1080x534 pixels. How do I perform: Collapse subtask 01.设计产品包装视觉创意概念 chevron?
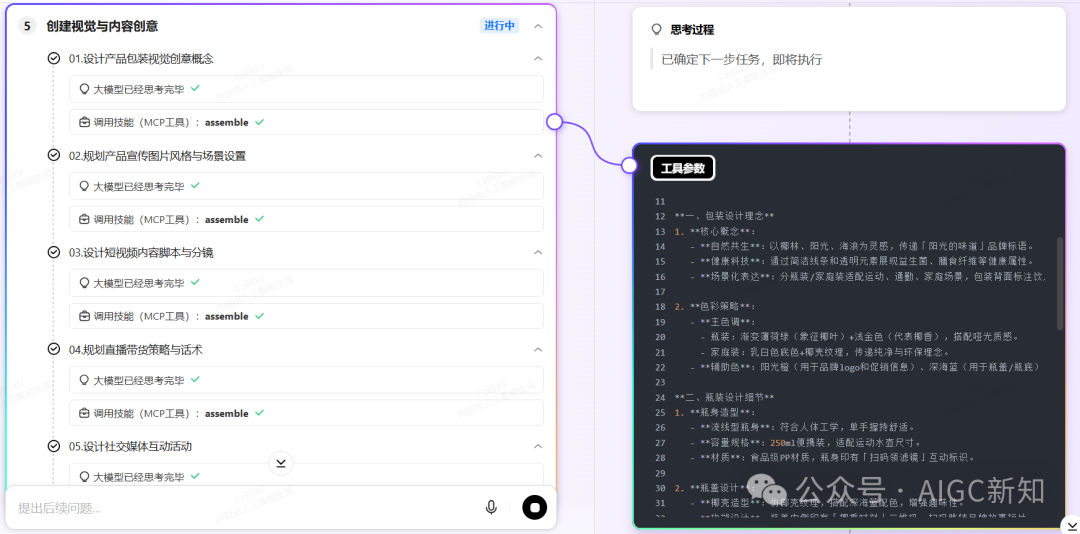tap(539, 59)
